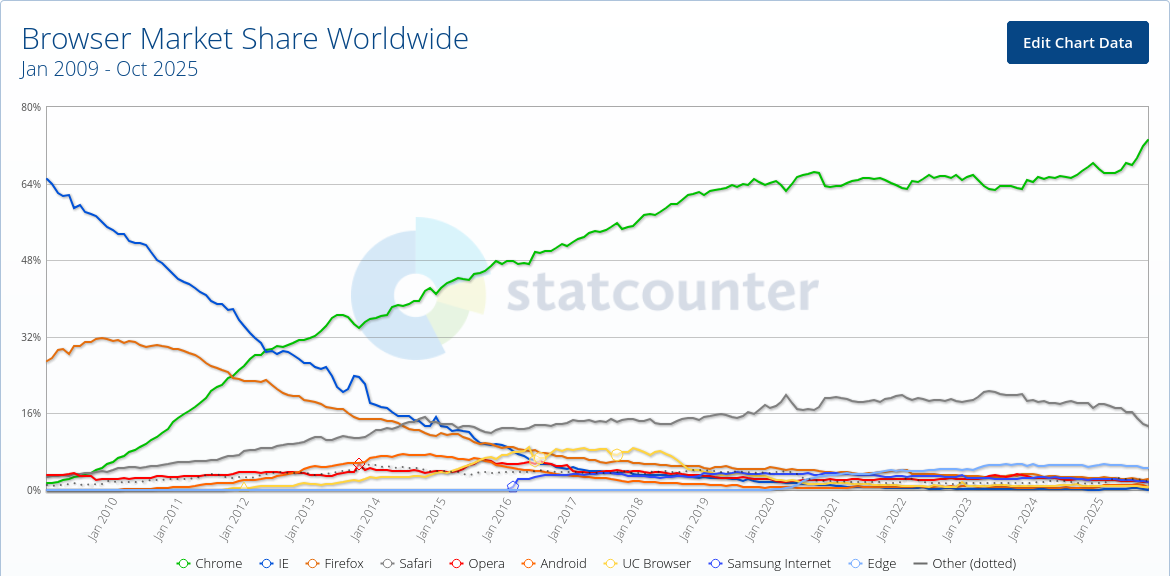Click the 'Browser Market Share Worldwide' title
1170x576 pixels.
pos(245,39)
